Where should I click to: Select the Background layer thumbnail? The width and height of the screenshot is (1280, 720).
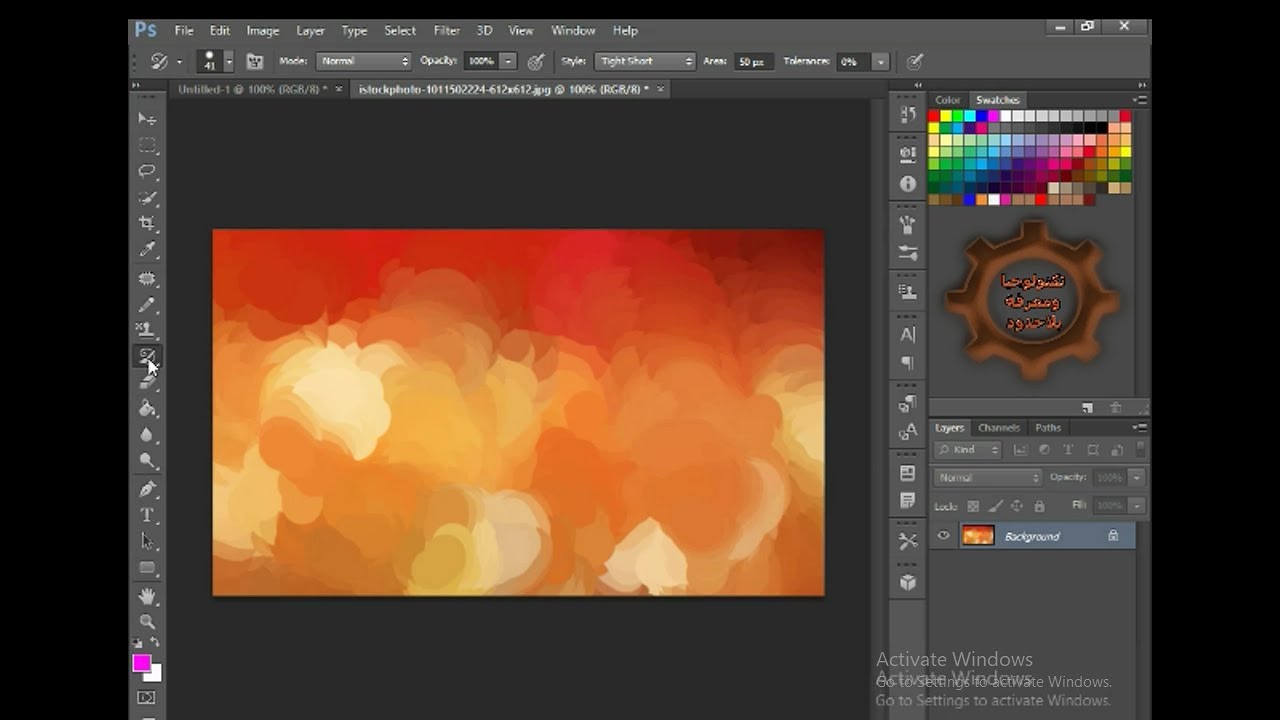pyautogui.click(x=978, y=536)
